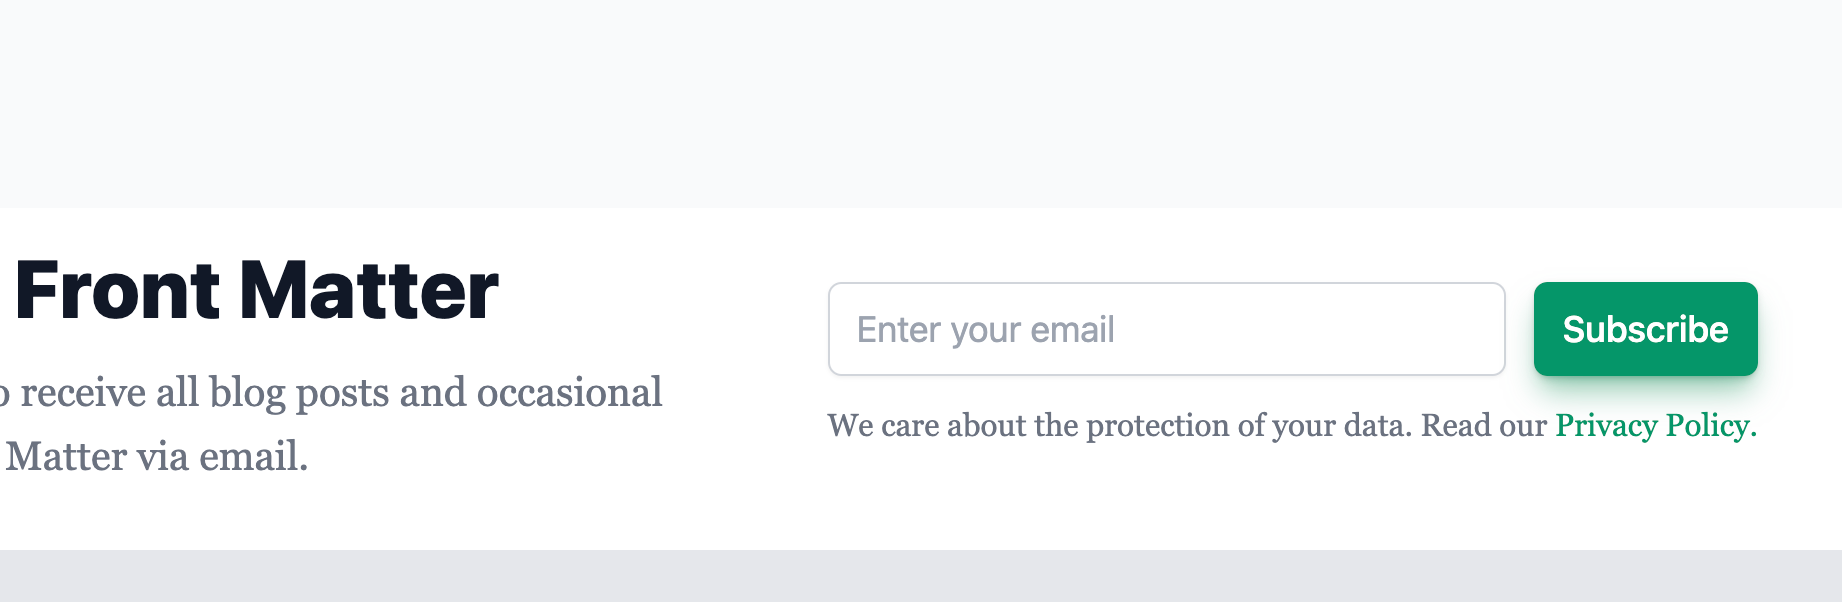Click blank space inside the email field after the placeholder
Image resolution: width=1842 pixels, height=602 pixels.
tap(1310, 329)
